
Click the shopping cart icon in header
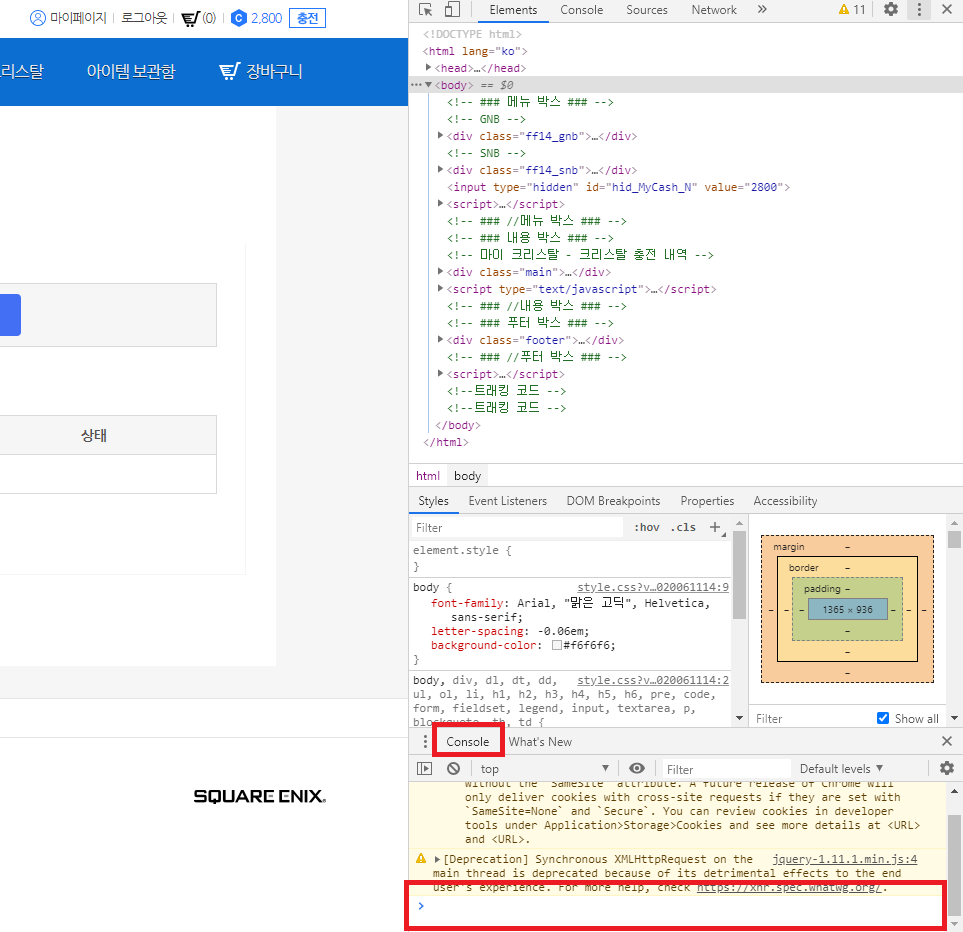(190, 18)
